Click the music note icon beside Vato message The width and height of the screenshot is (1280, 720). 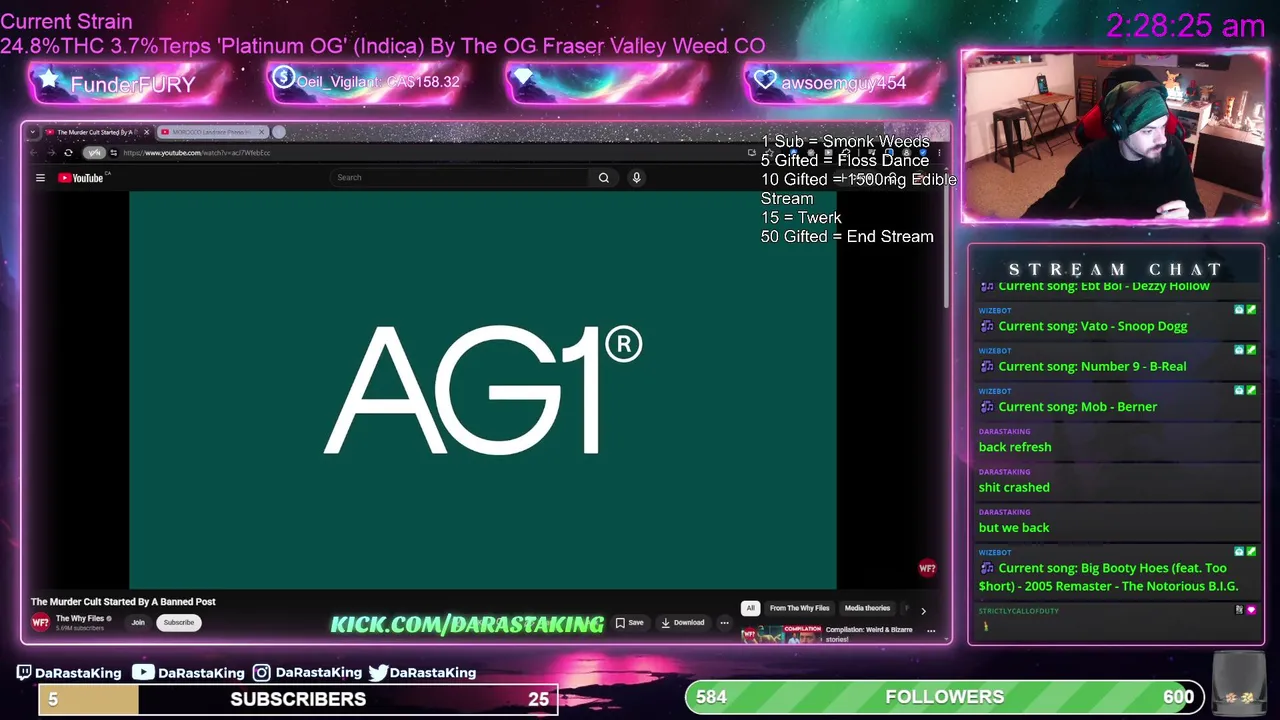pyautogui.click(x=987, y=327)
